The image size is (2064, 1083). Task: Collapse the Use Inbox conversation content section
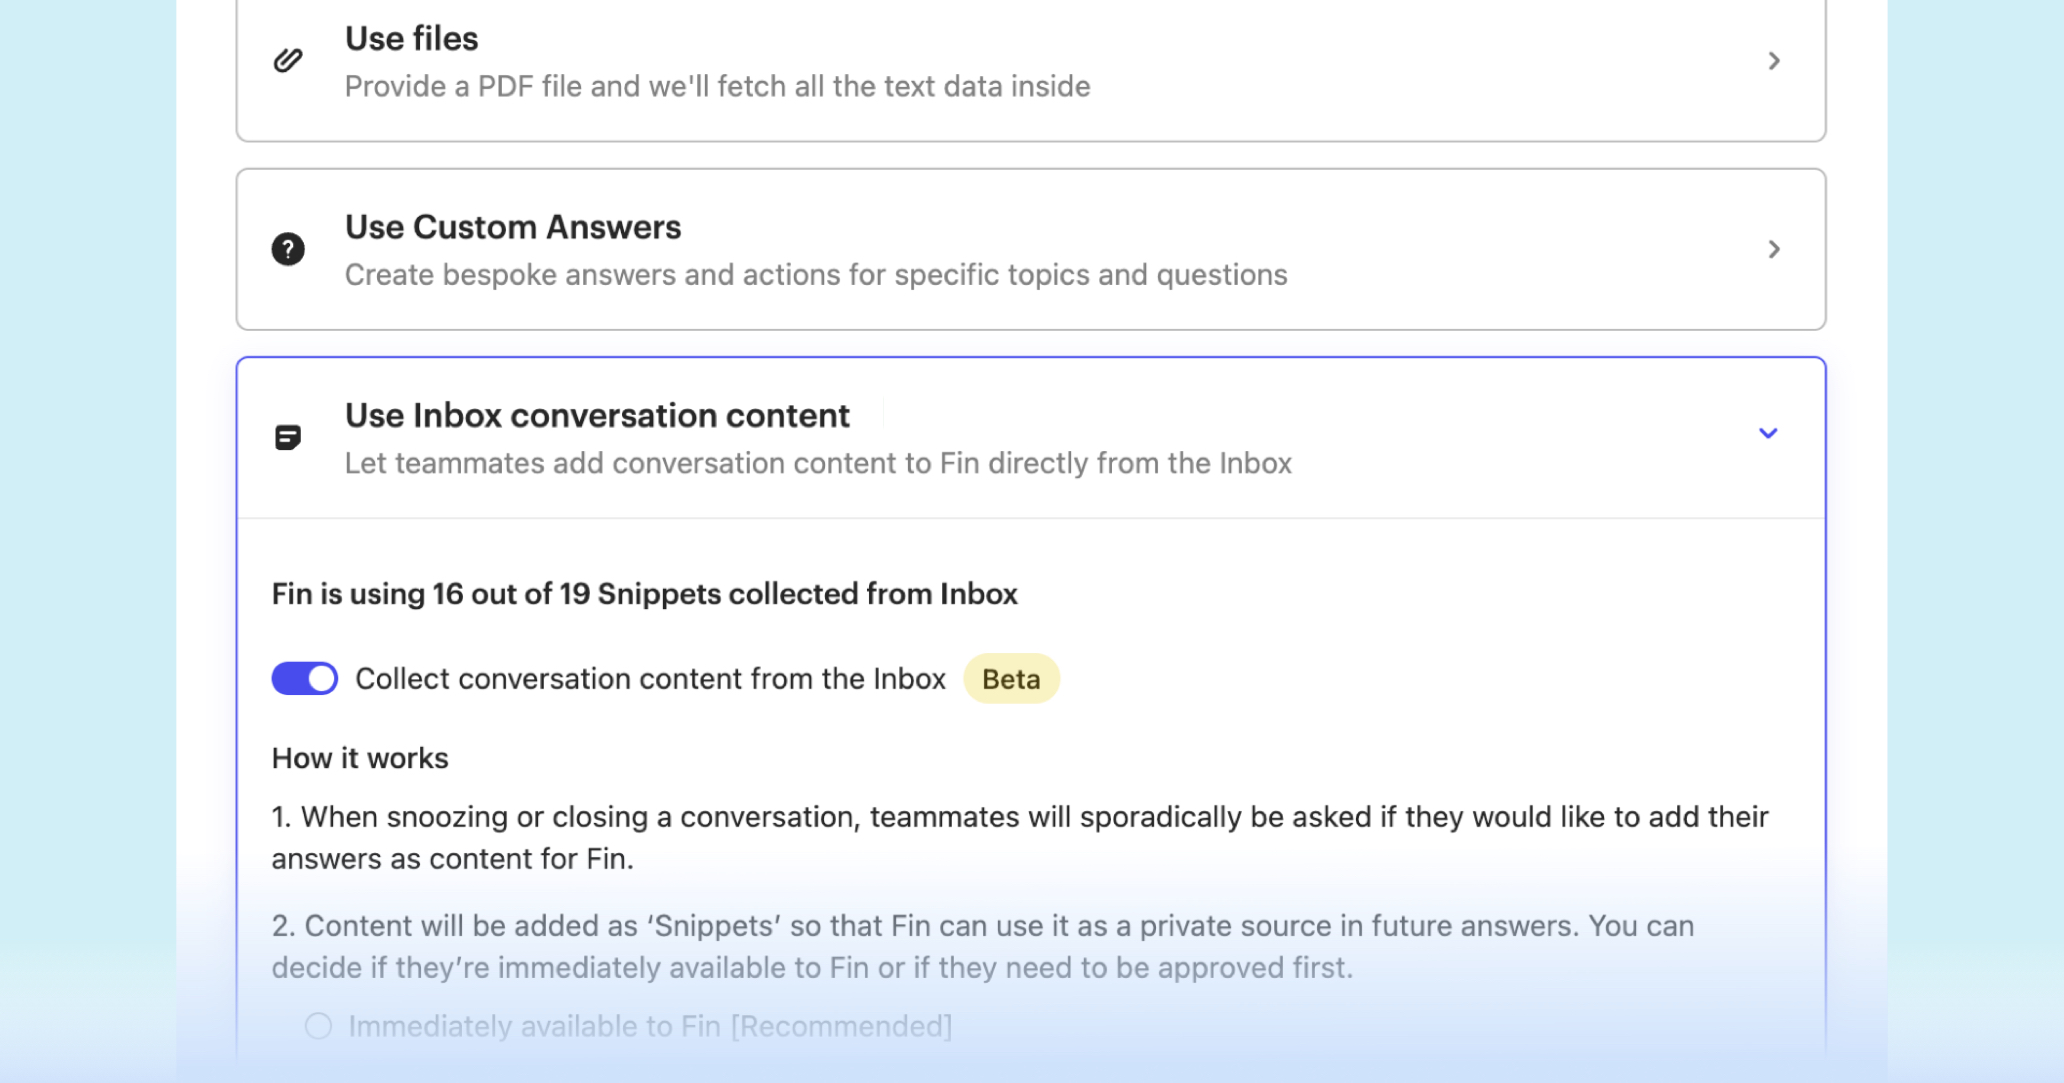[x=1768, y=433]
